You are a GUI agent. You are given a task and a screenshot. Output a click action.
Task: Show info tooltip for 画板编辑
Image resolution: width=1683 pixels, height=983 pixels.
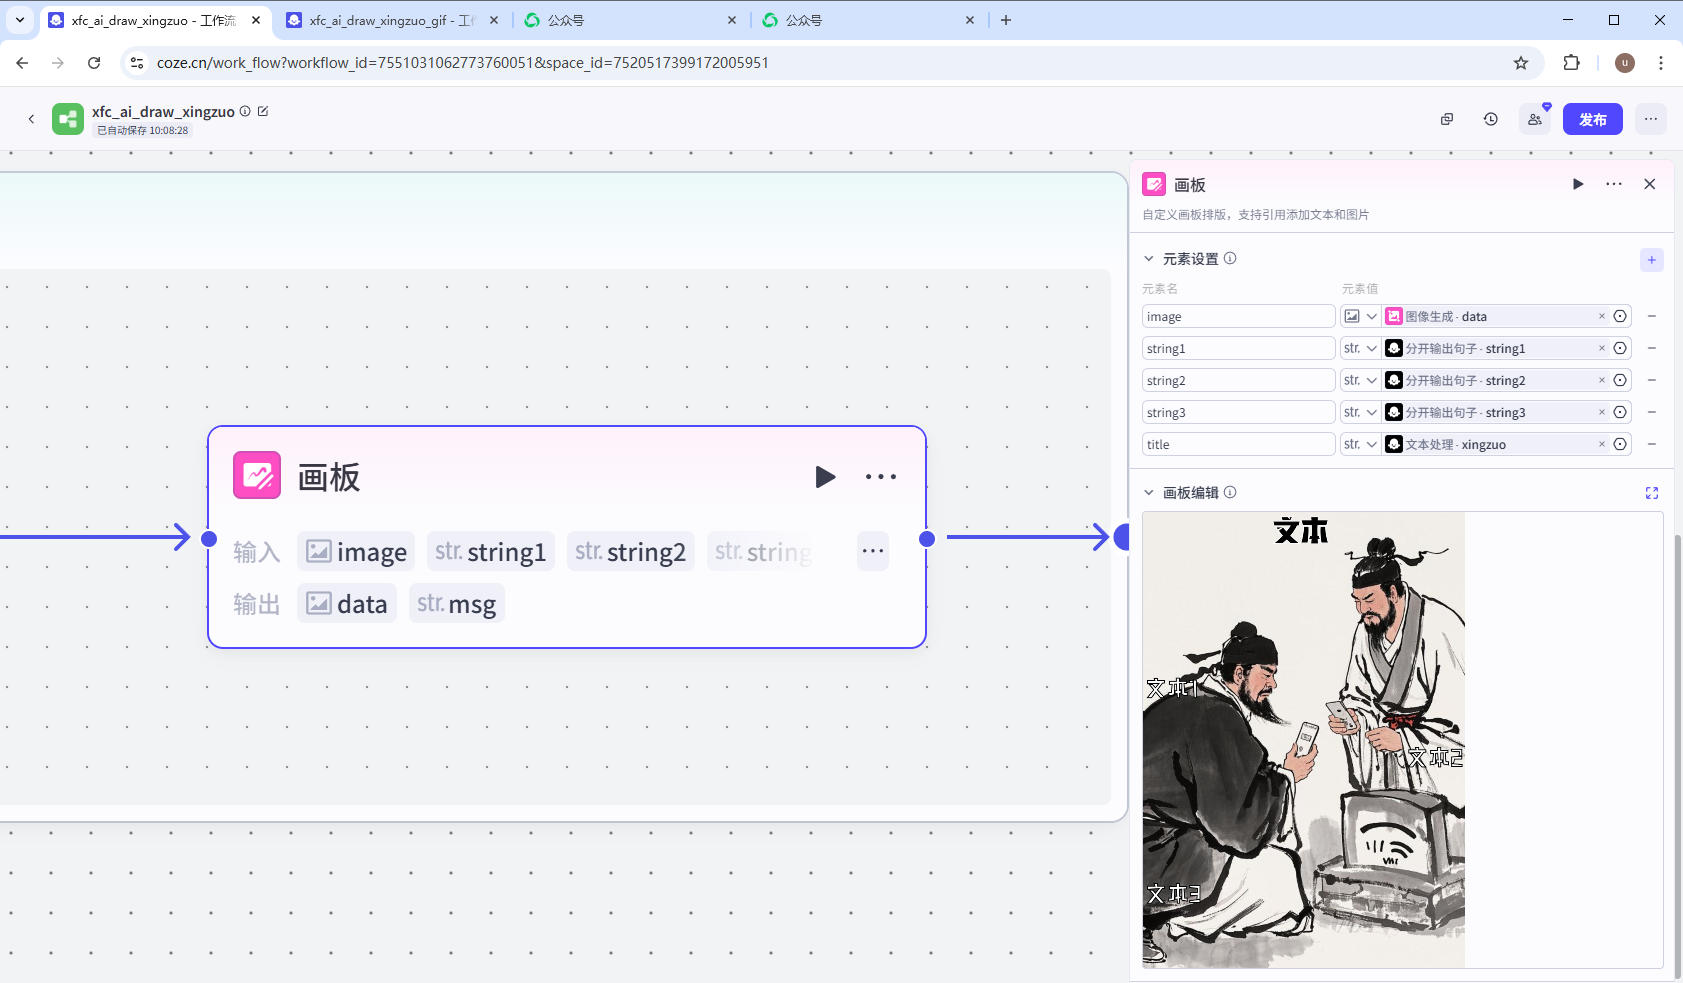click(x=1230, y=492)
